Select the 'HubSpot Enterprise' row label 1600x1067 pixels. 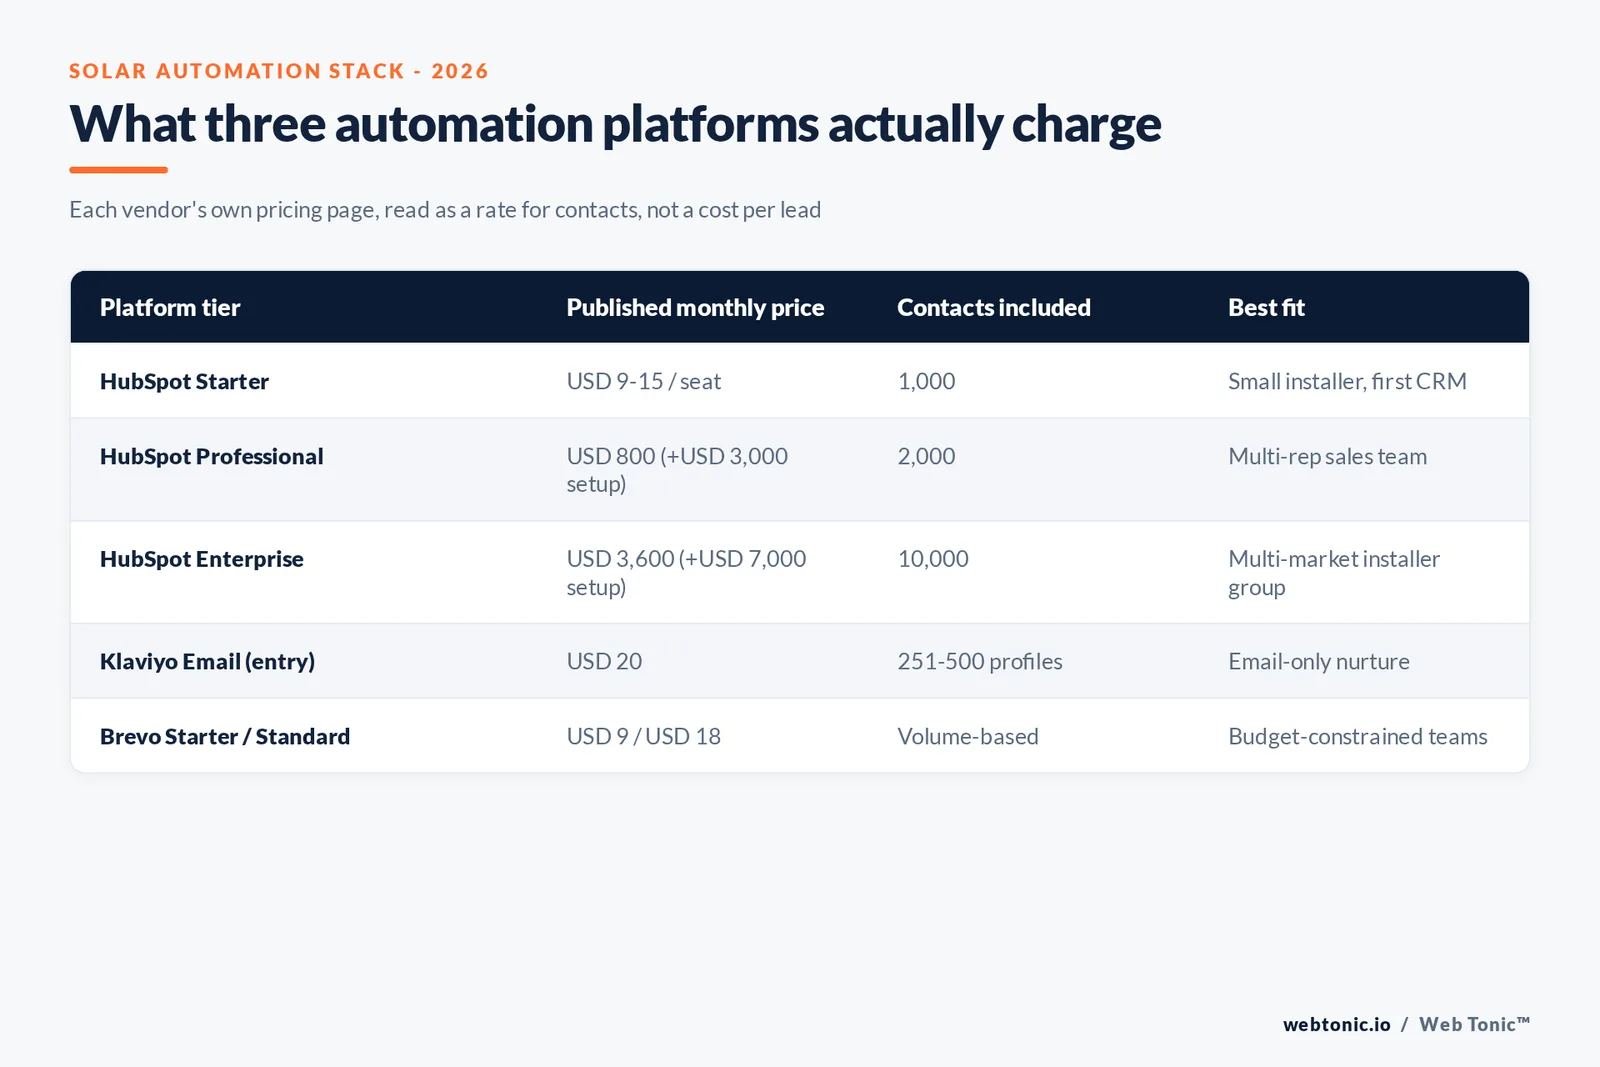pyautogui.click(x=202, y=559)
